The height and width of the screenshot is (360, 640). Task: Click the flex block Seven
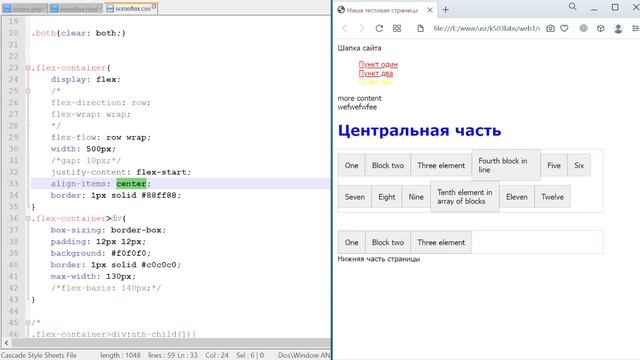tap(355, 197)
